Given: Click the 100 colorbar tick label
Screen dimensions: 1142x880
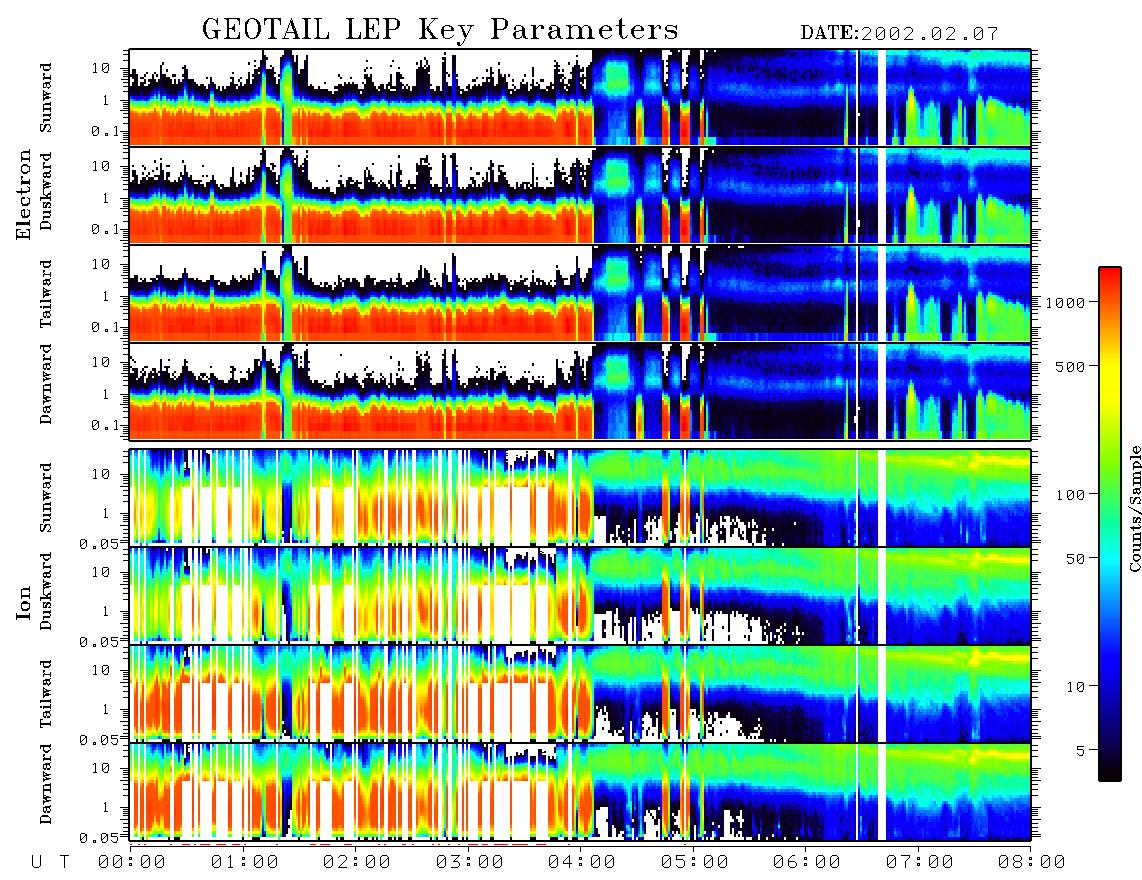Looking at the screenshot, I should tap(1070, 495).
